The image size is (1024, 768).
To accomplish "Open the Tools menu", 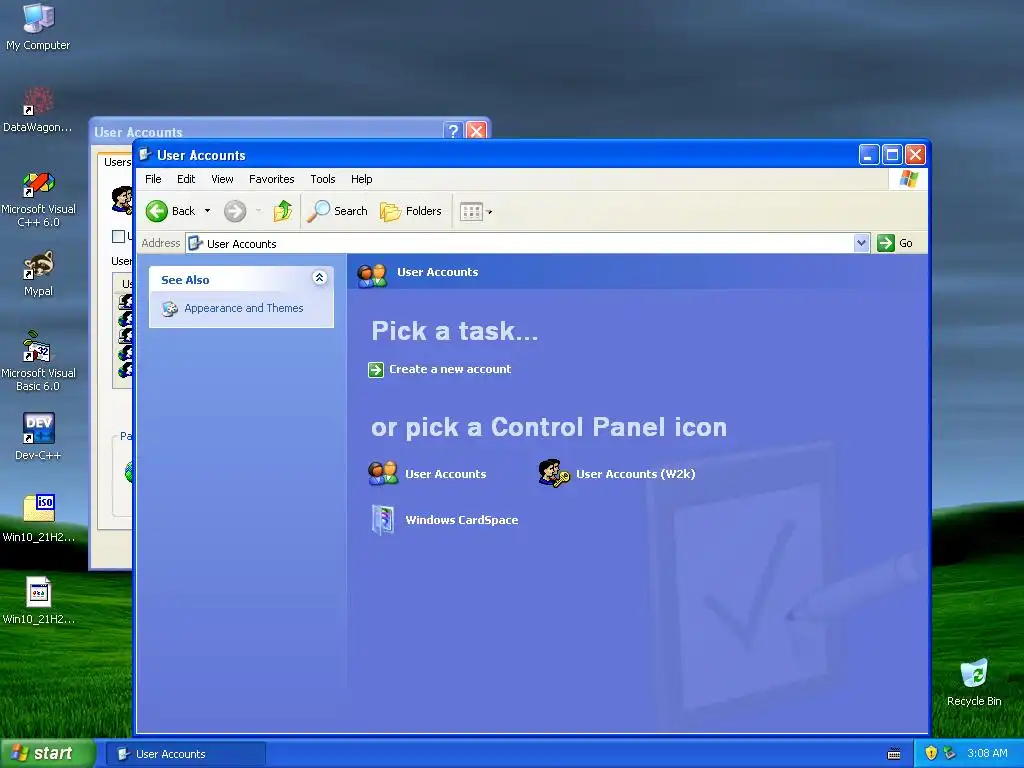I will click(x=323, y=179).
